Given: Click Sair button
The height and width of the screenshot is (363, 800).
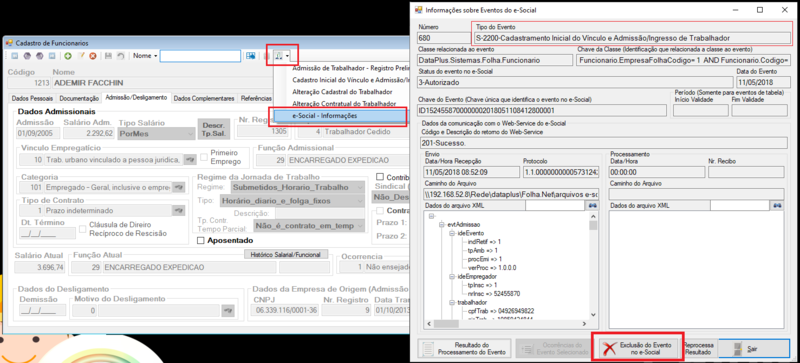Looking at the screenshot, I should tap(755, 349).
